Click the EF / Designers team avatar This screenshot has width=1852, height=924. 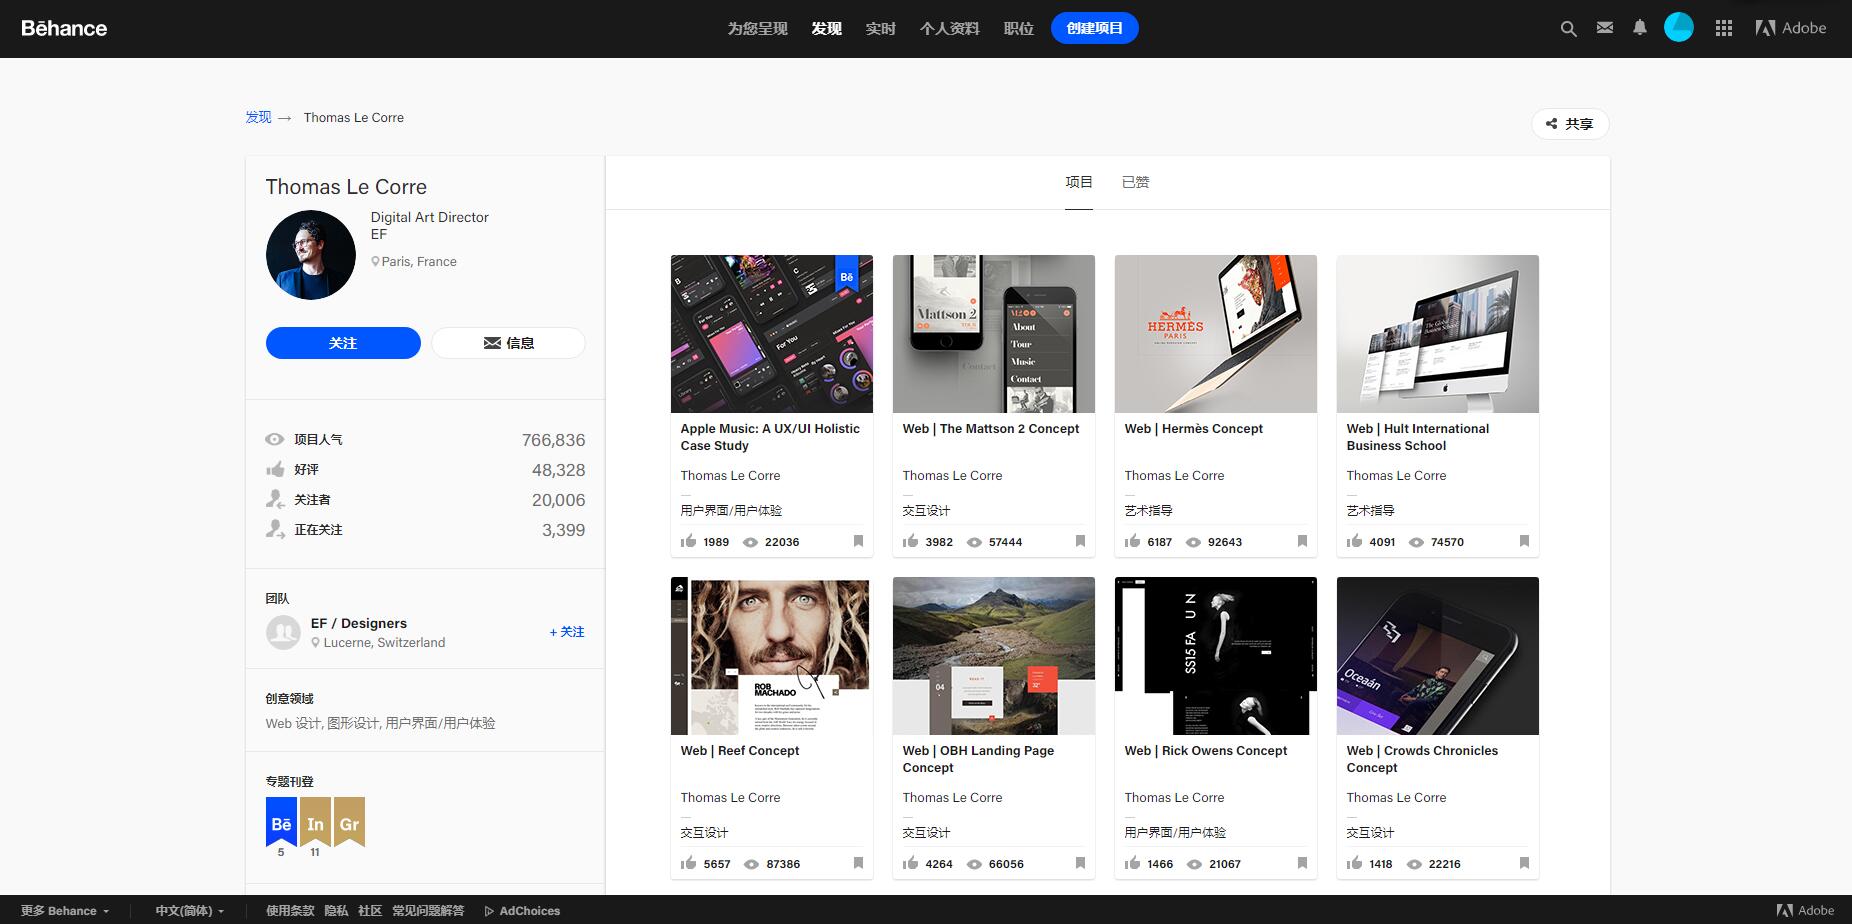[283, 632]
